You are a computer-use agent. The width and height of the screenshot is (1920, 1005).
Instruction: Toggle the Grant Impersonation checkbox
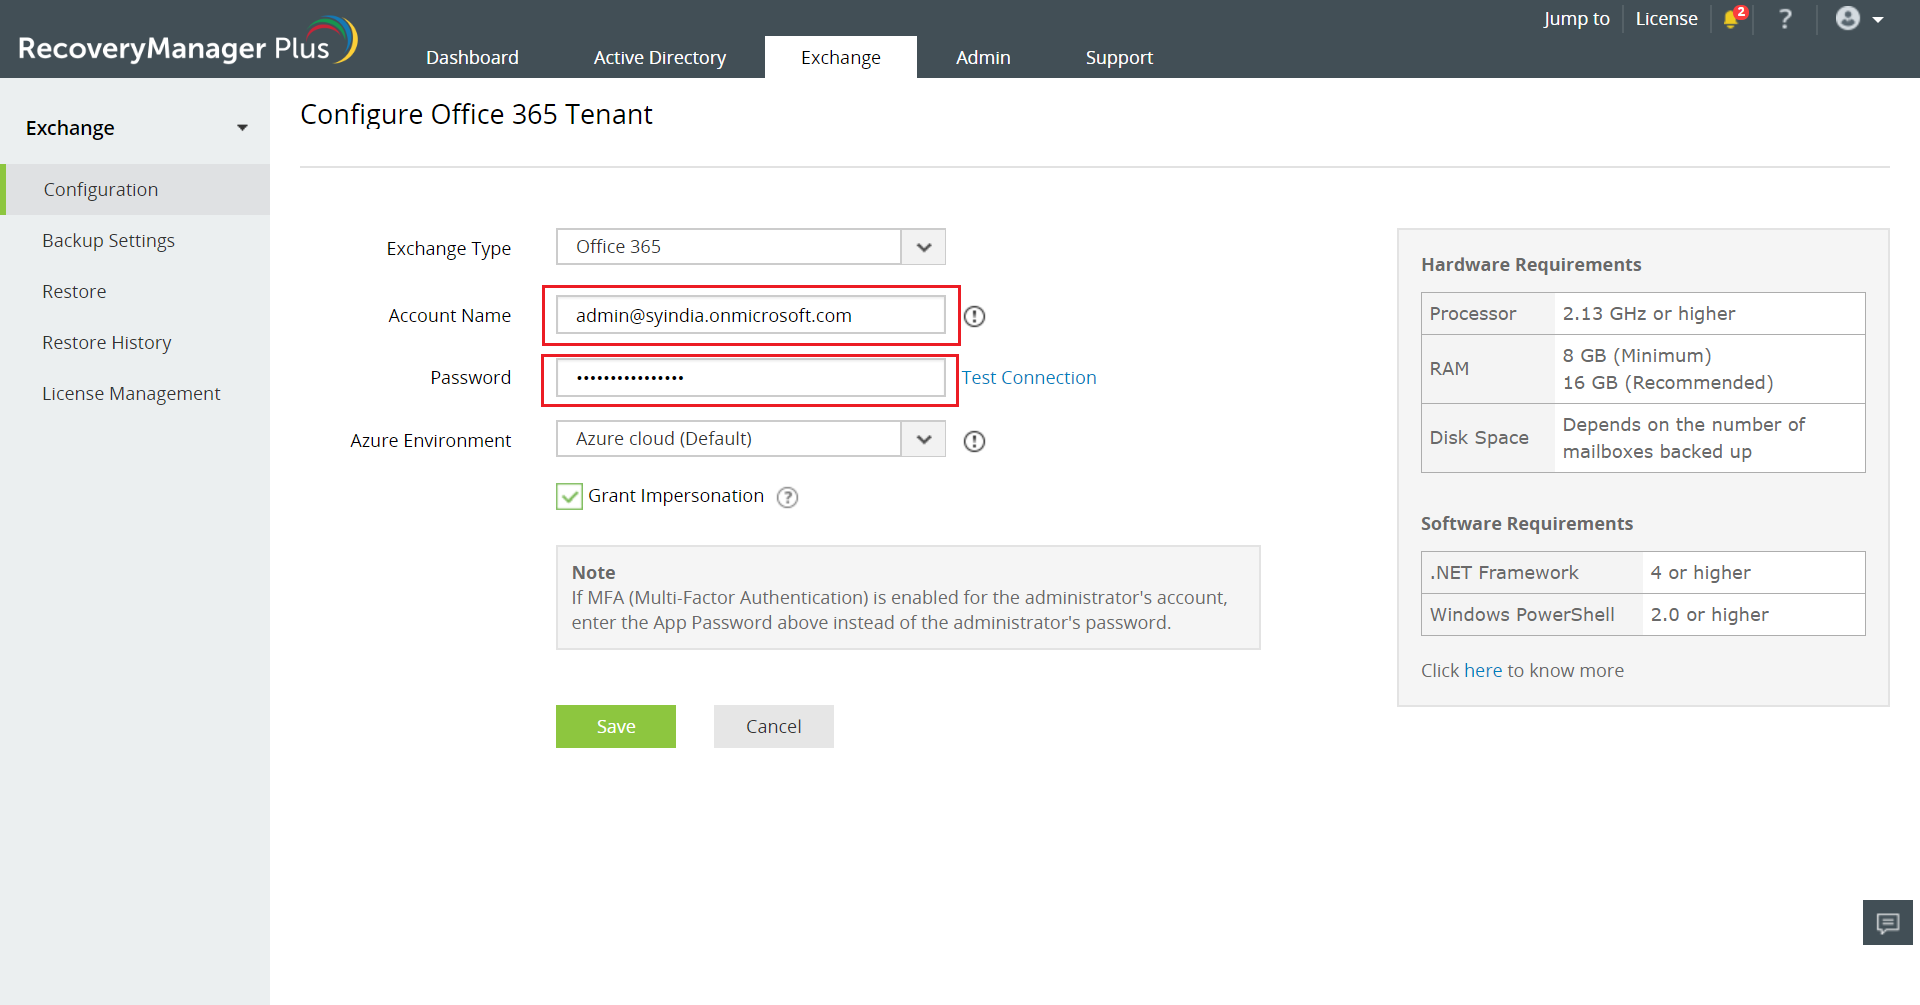[569, 496]
